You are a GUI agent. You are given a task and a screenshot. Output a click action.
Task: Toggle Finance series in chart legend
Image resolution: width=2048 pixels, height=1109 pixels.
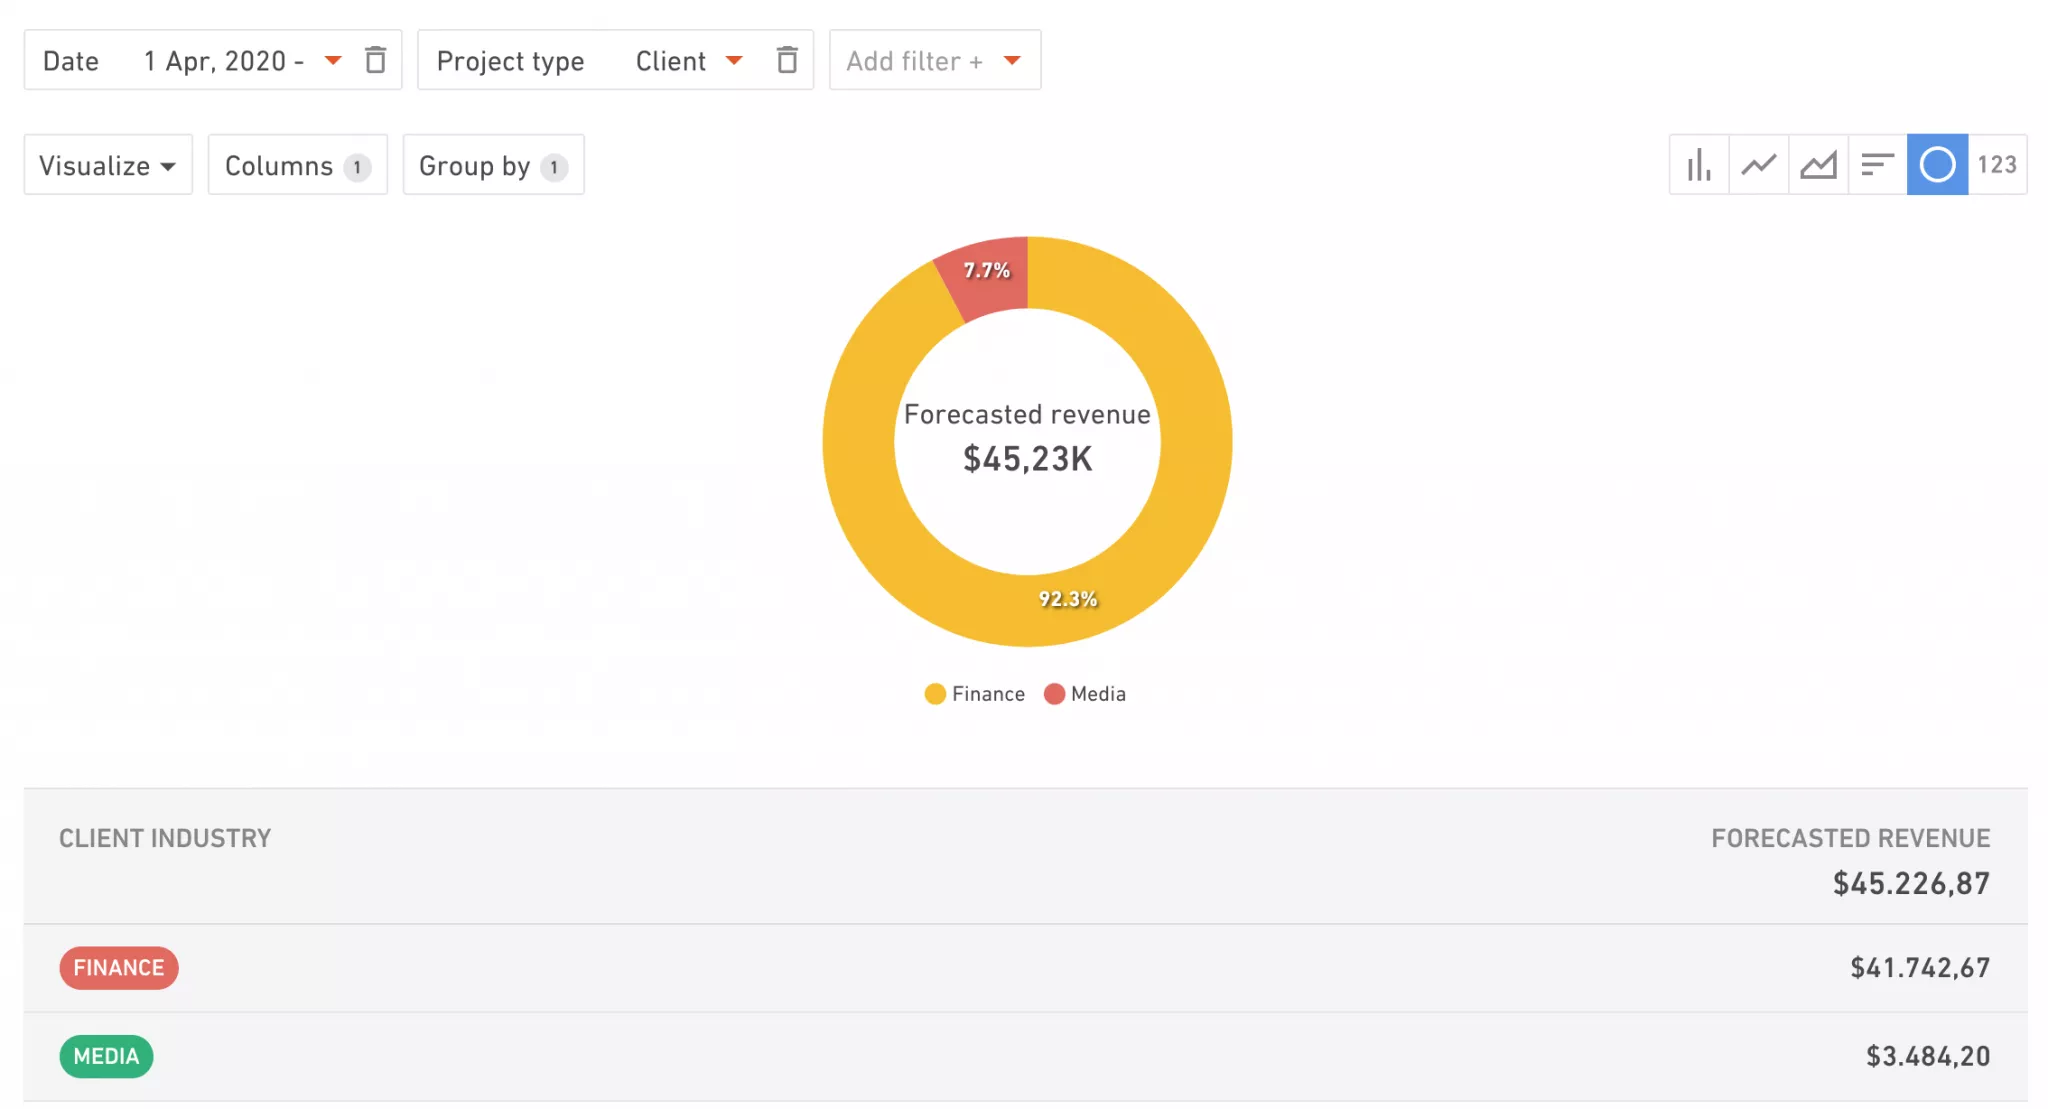pos(975,694)
